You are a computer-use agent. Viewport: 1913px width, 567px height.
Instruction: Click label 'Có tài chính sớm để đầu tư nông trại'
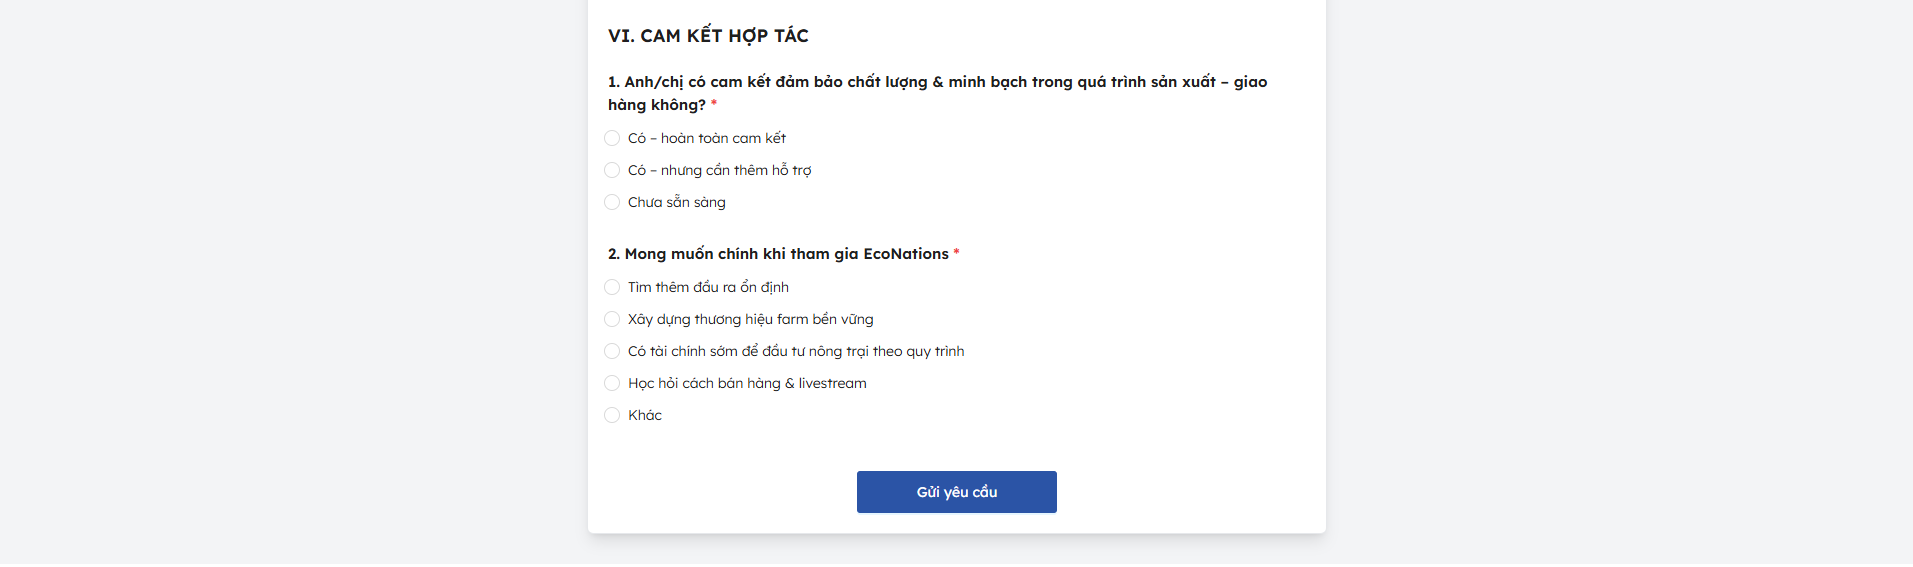click(795, 351)
